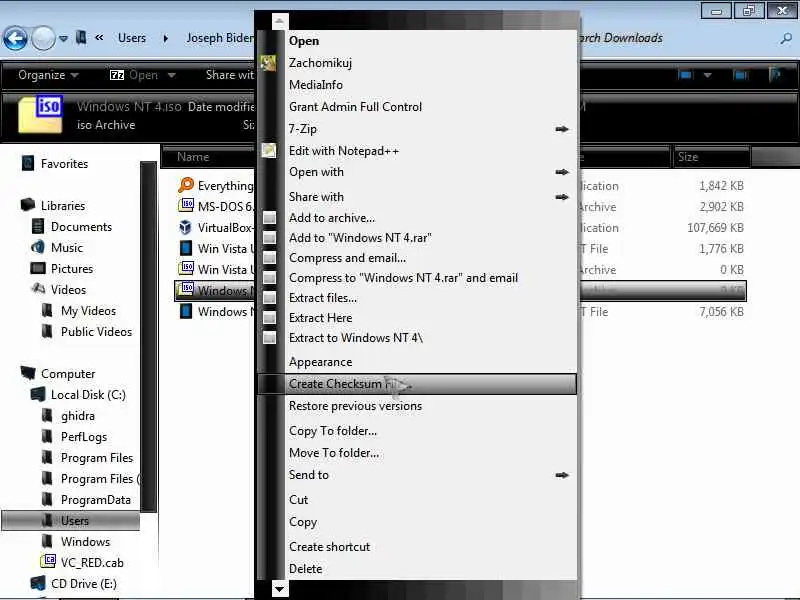Open the recent pages dropdown arrow
The height and width of the screenshot is (600, 800).
point(63,38)
